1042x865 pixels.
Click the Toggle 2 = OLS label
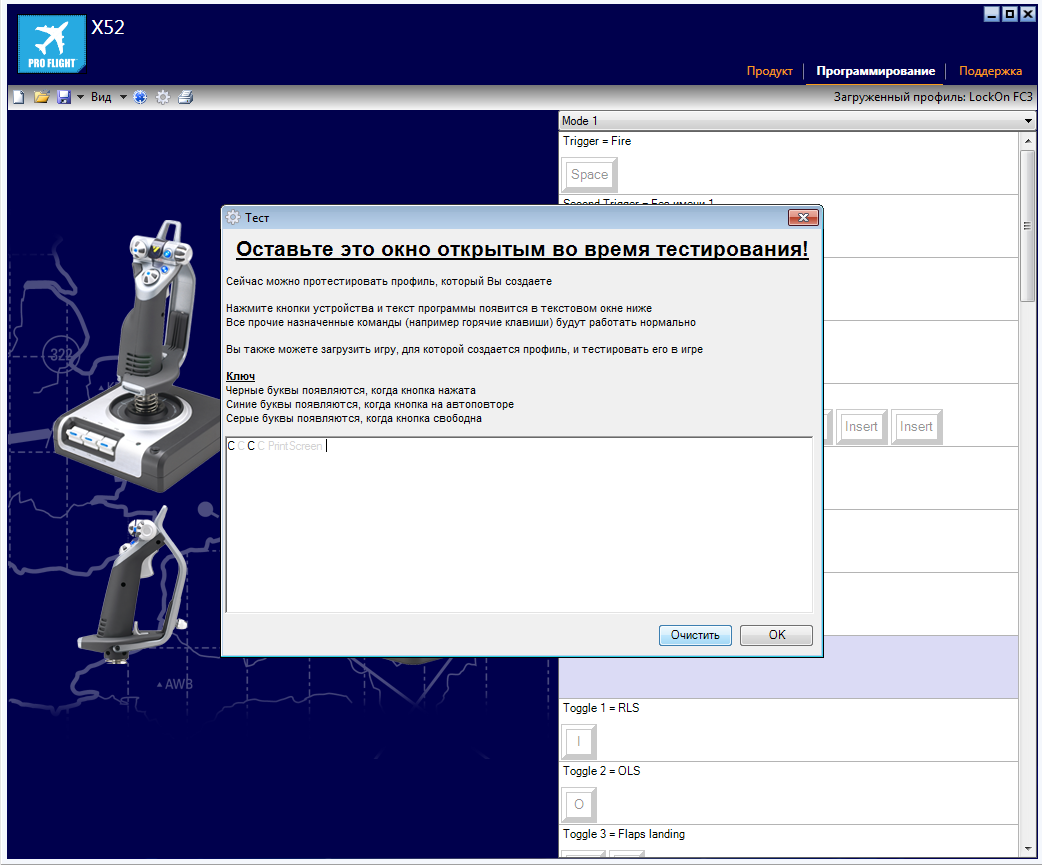point(601,771)
